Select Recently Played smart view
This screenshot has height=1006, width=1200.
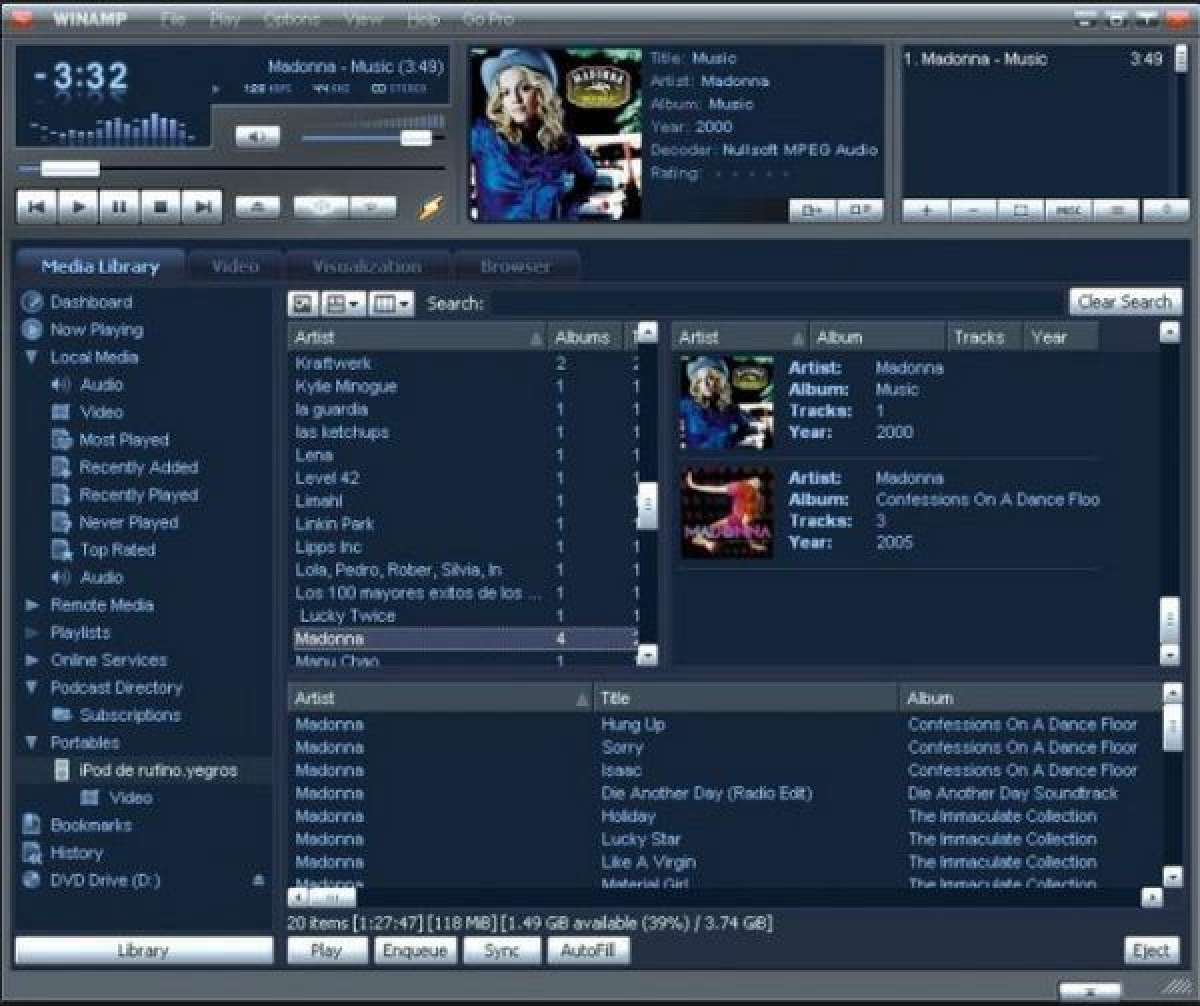click(x=139, y=494)
